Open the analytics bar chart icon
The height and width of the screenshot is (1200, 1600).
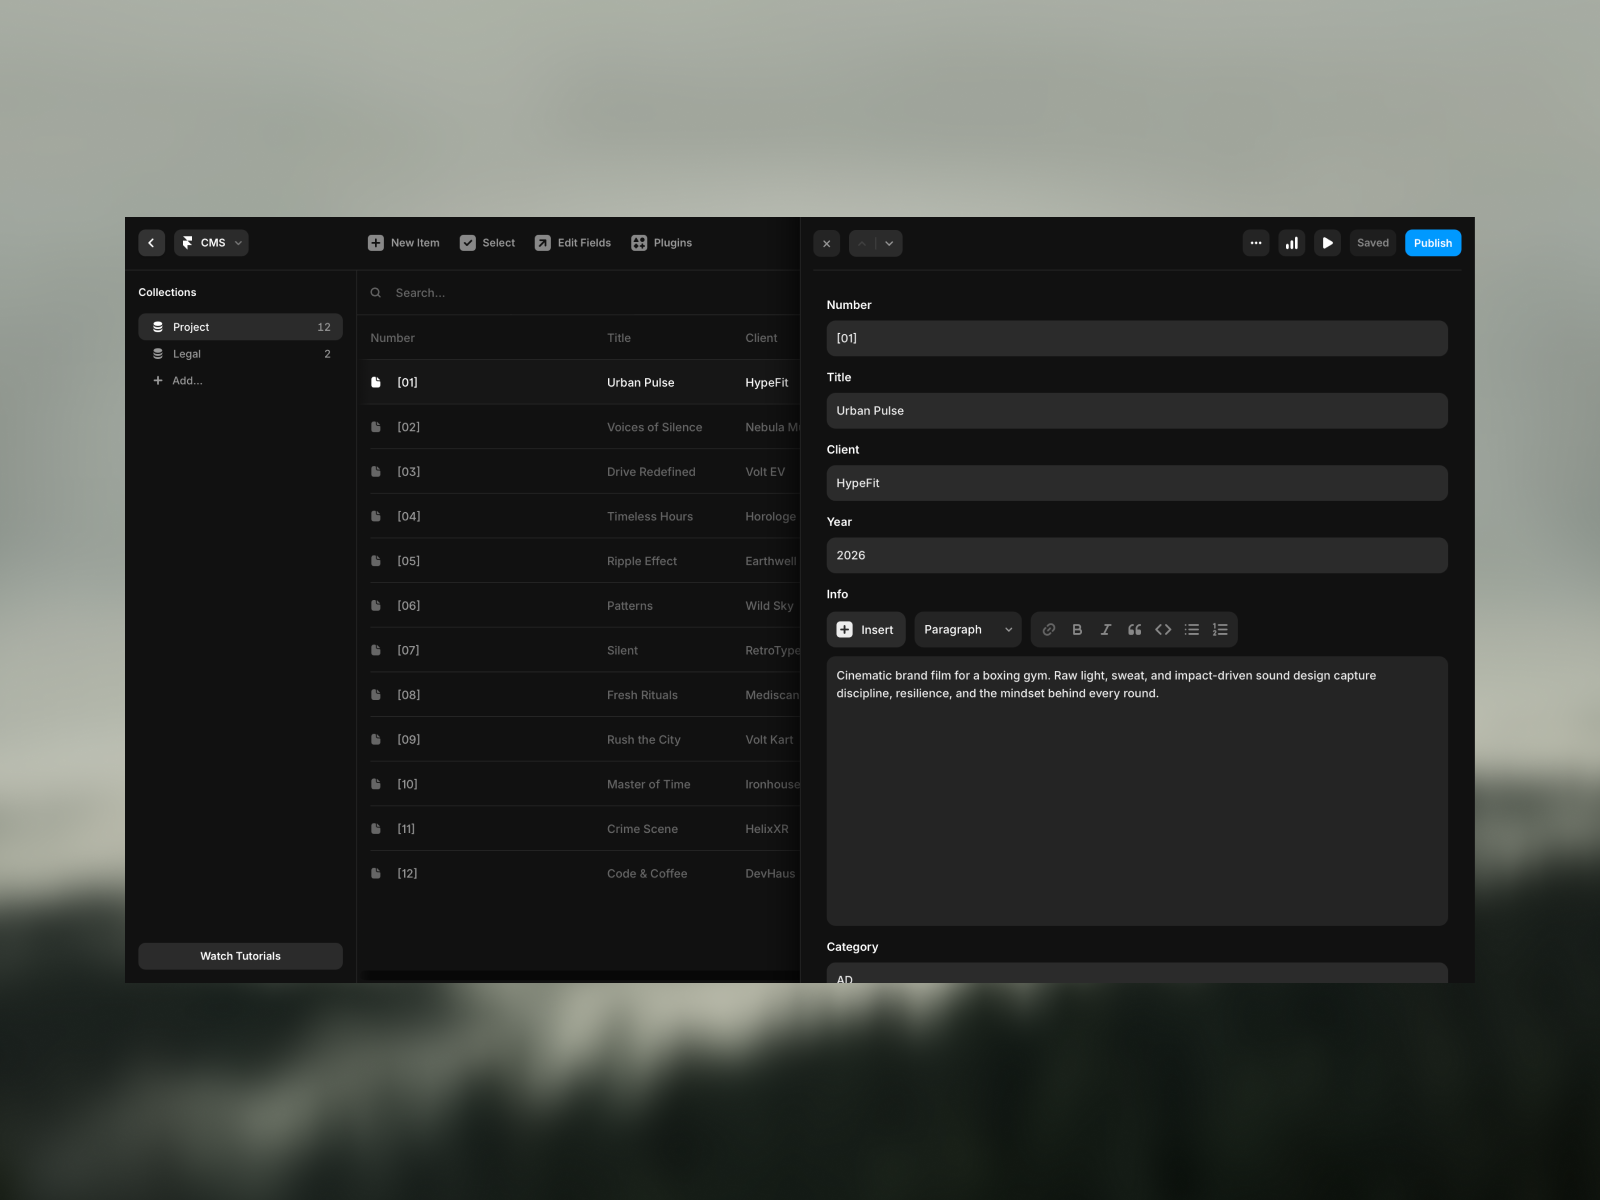(1292, 243)
